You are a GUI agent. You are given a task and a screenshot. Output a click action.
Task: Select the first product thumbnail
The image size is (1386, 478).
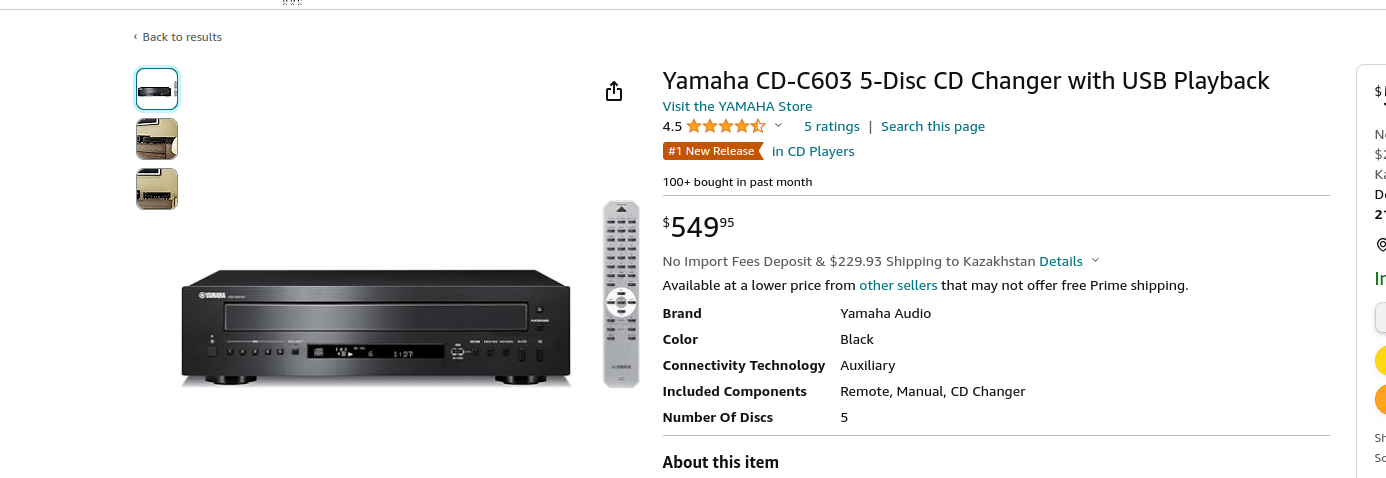click(157, 89)
